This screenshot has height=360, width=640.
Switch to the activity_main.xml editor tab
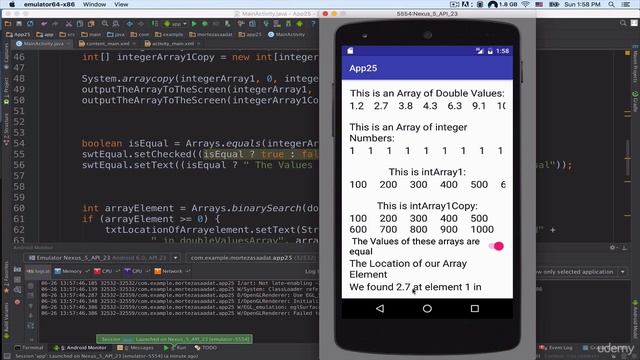click(x=172, y=43)
